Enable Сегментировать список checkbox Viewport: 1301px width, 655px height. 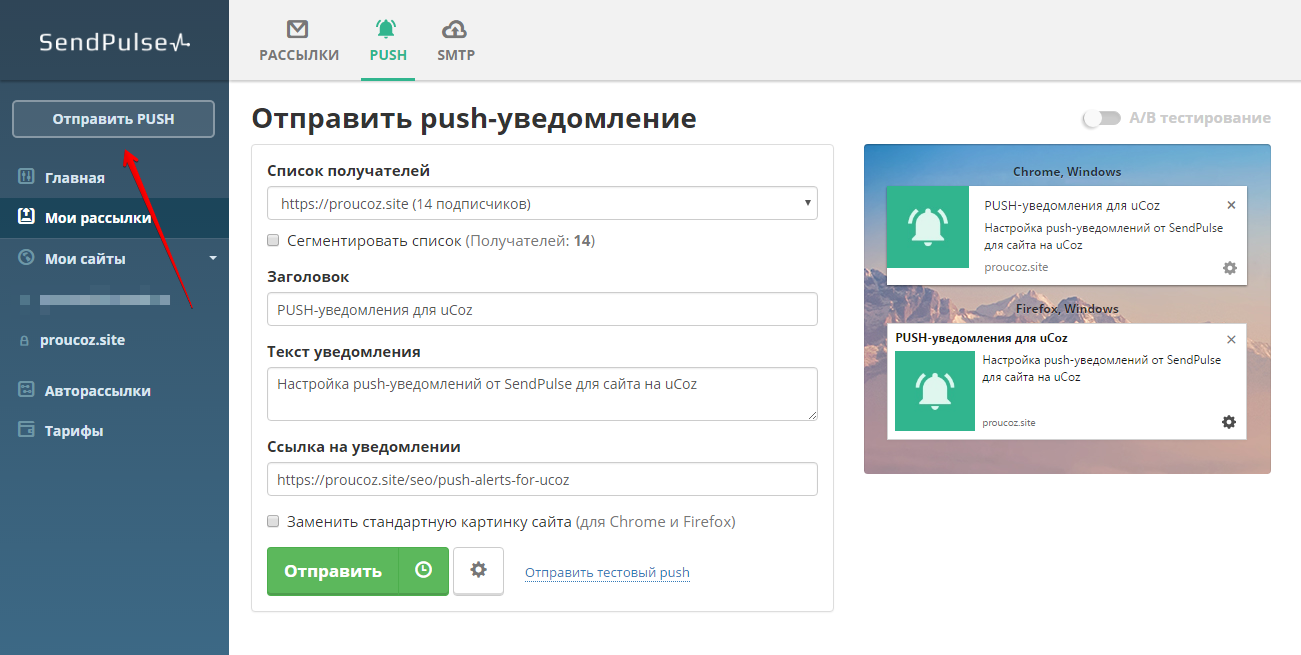[x=273, y=241]
